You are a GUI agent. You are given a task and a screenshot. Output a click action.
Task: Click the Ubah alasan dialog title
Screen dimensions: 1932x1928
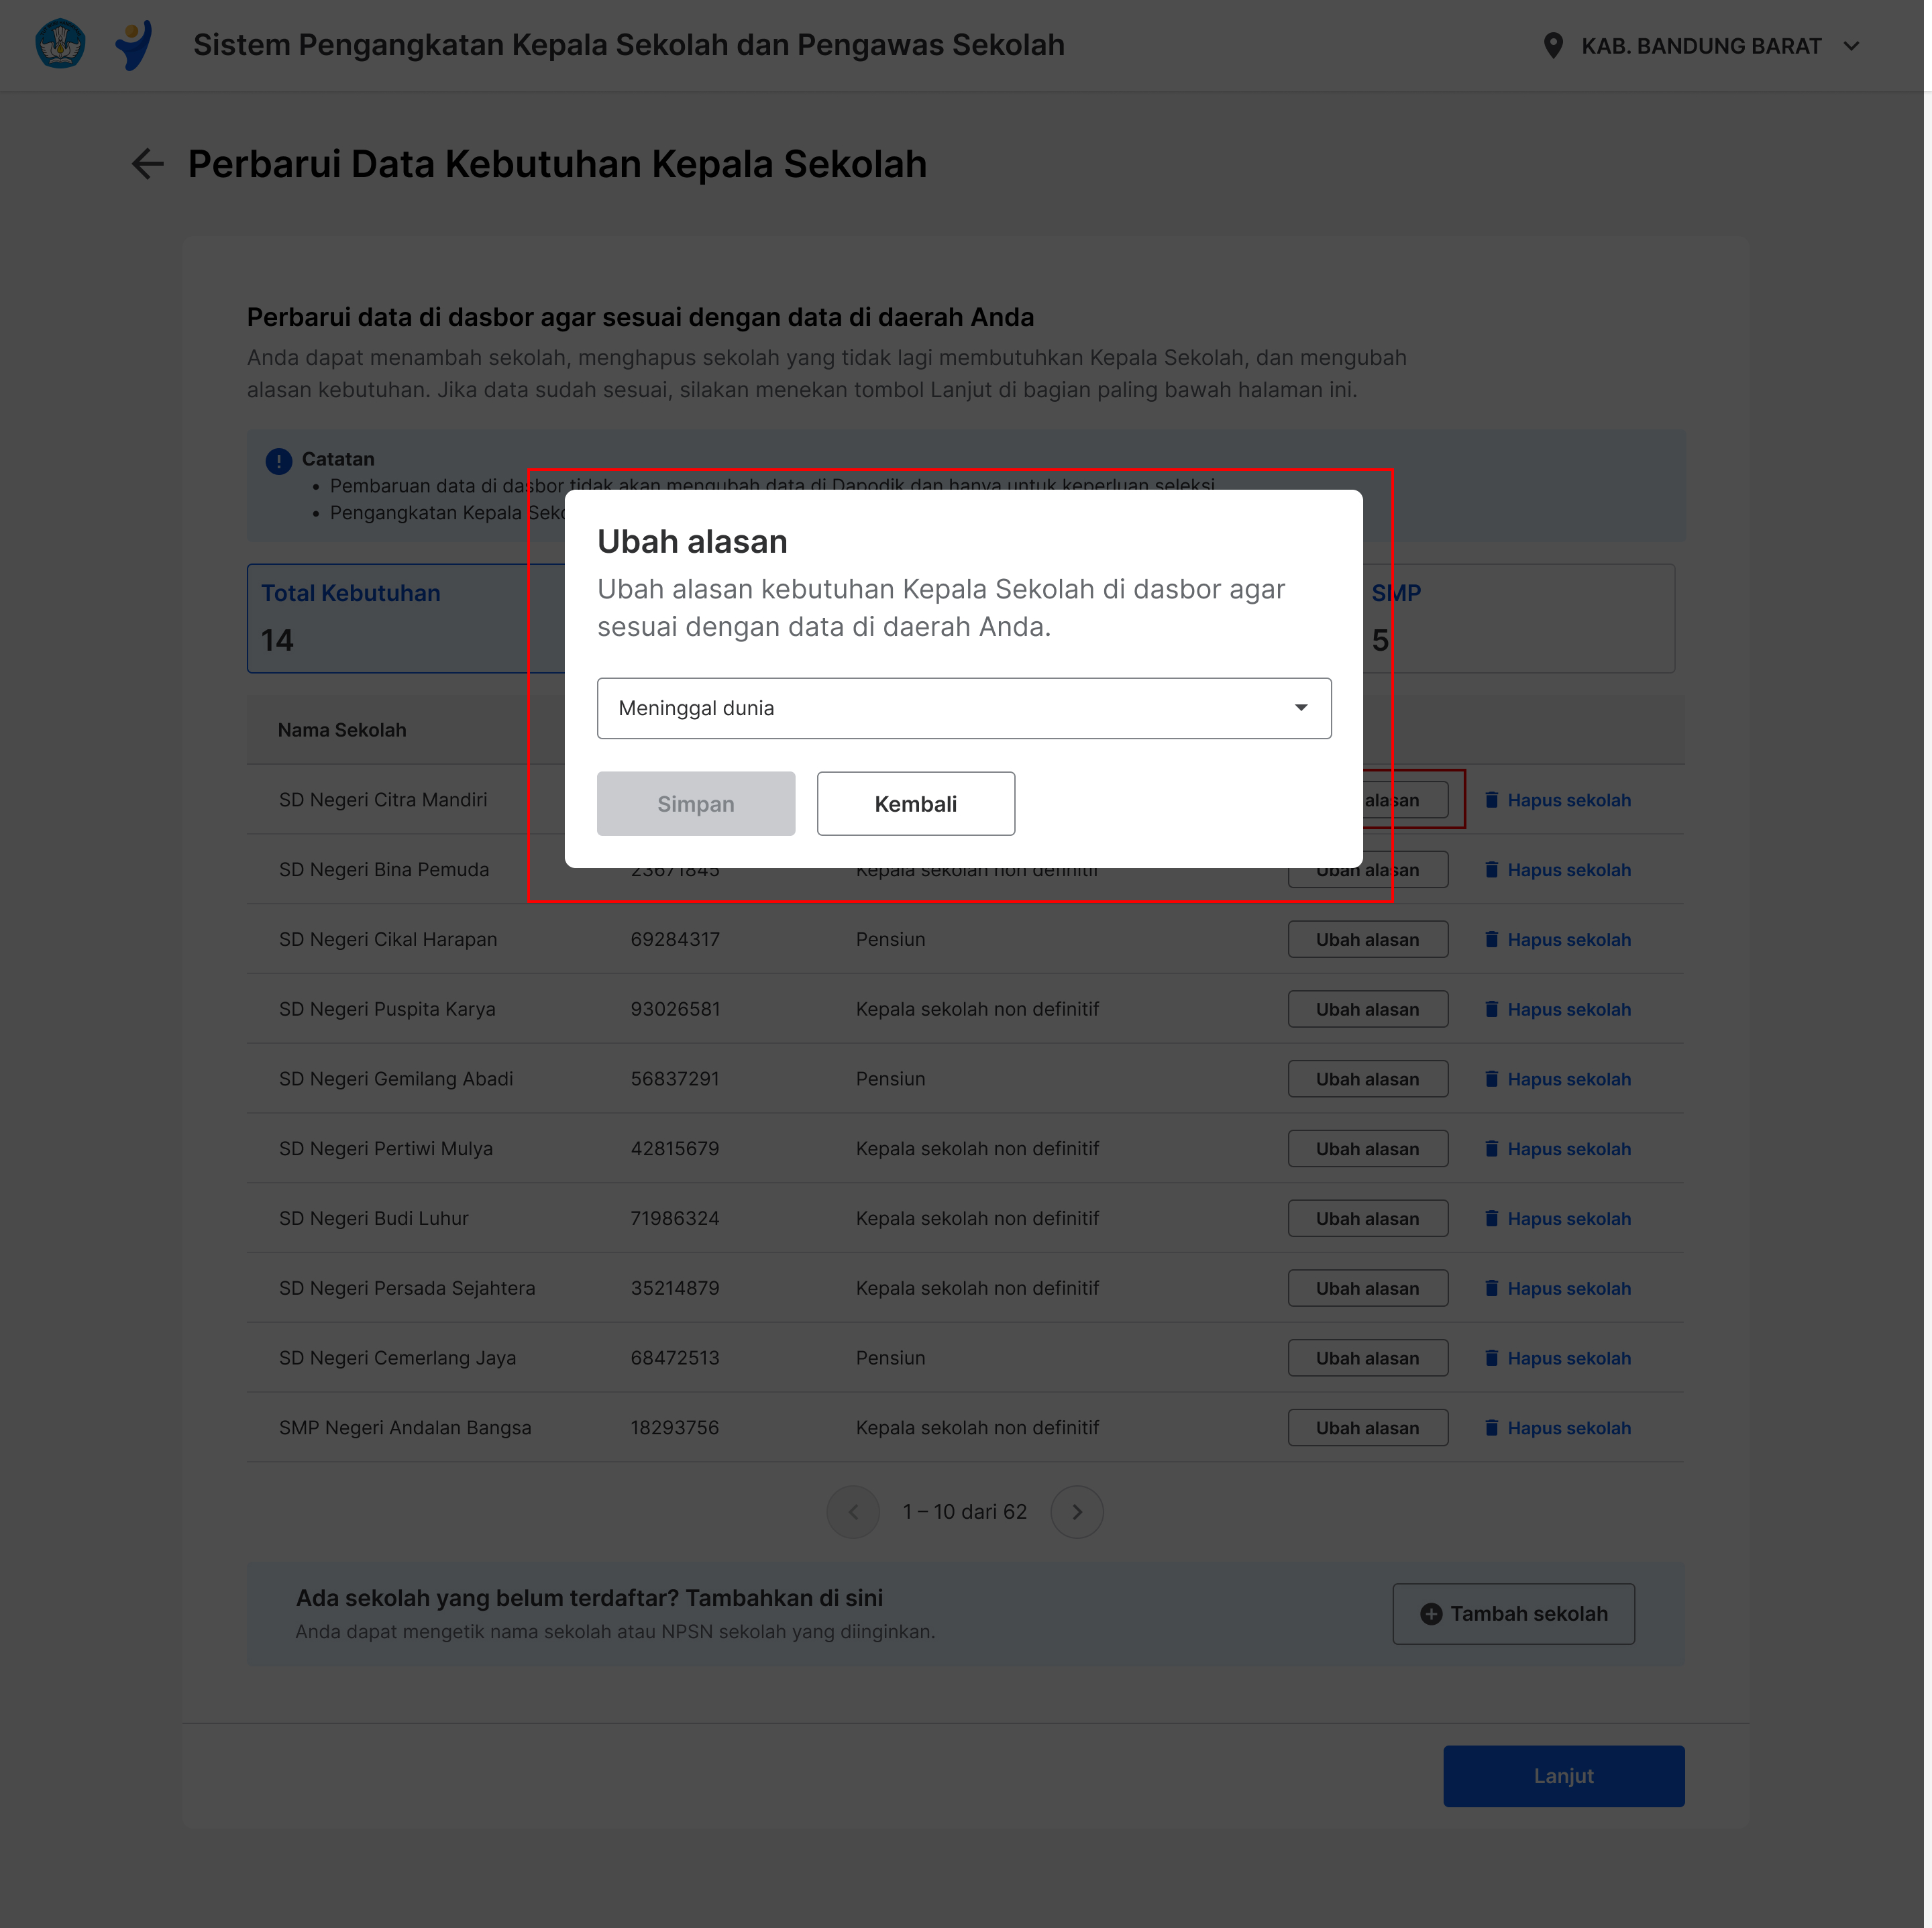tap(692, 542)
